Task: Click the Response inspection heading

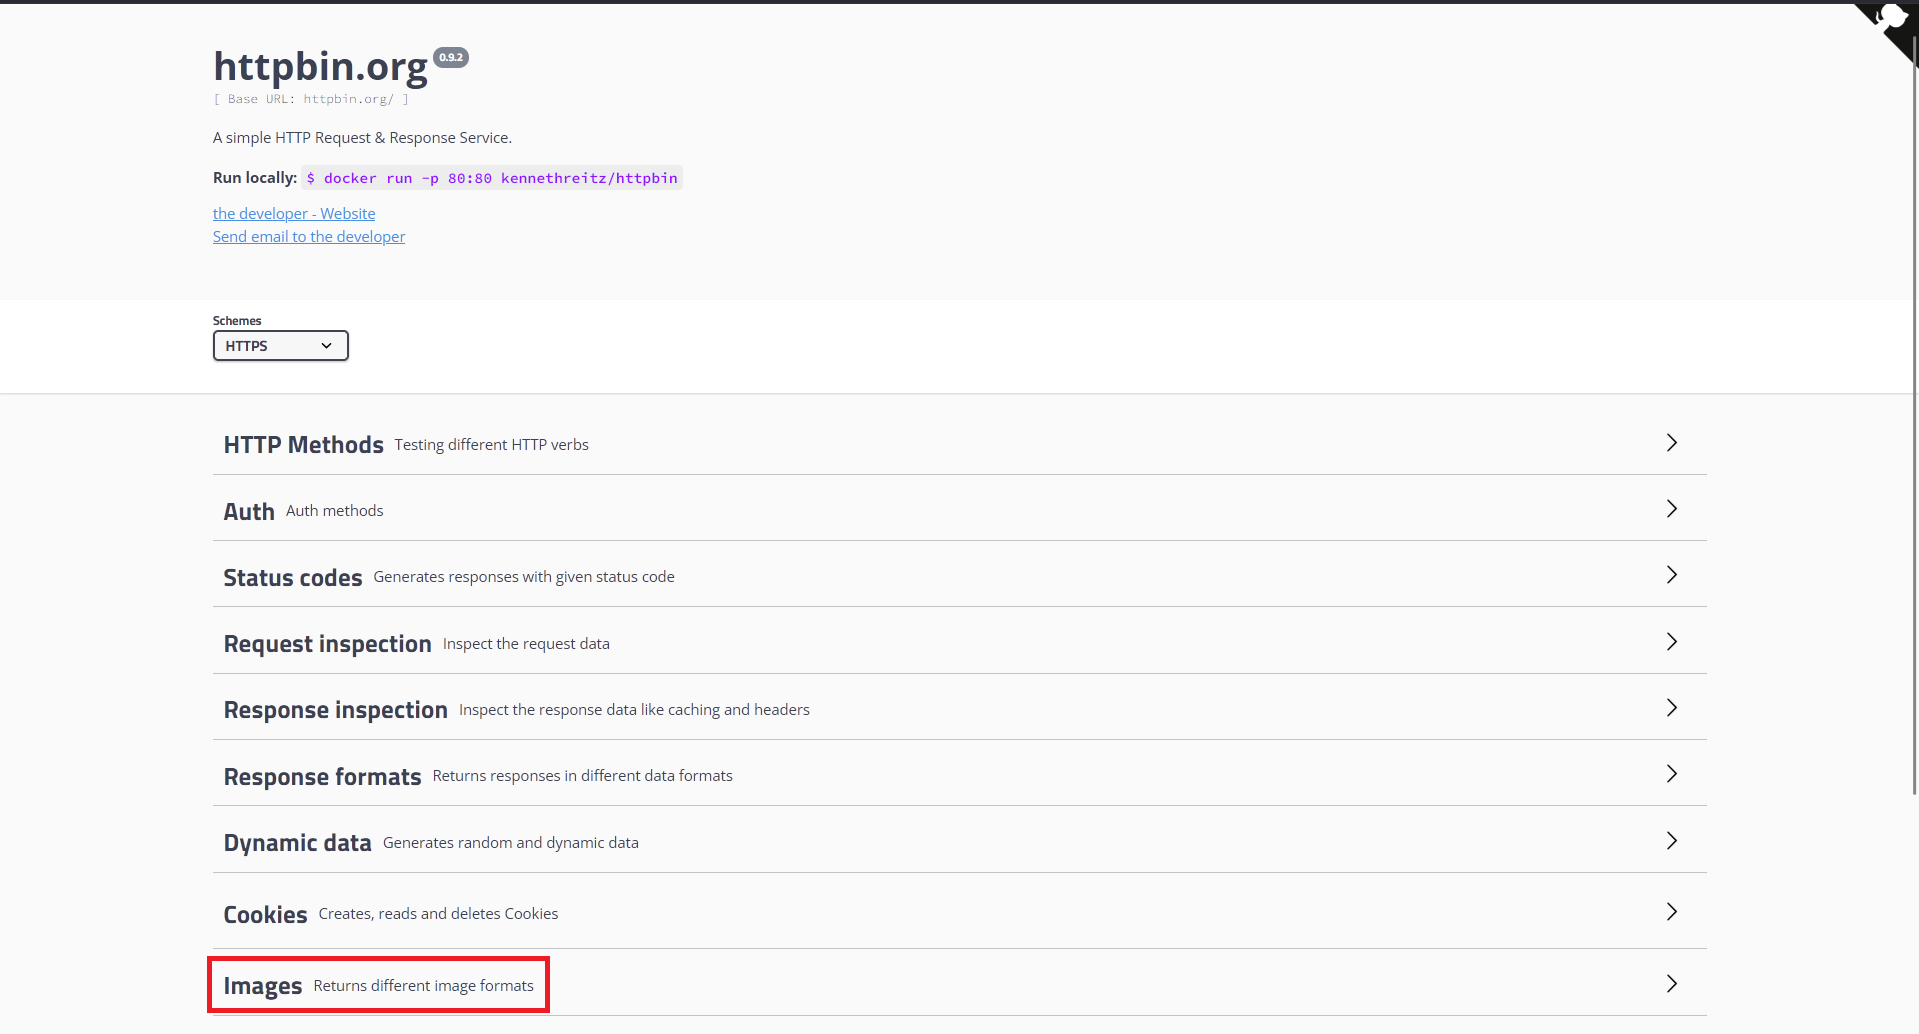Action: [335, 710]
